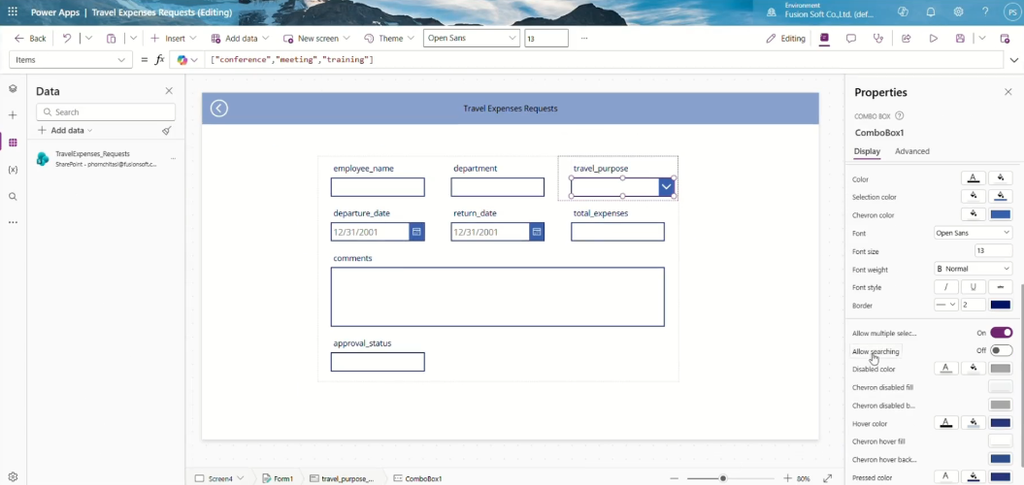
Task: Open the PS account avatar
Action: [1013, 12]
